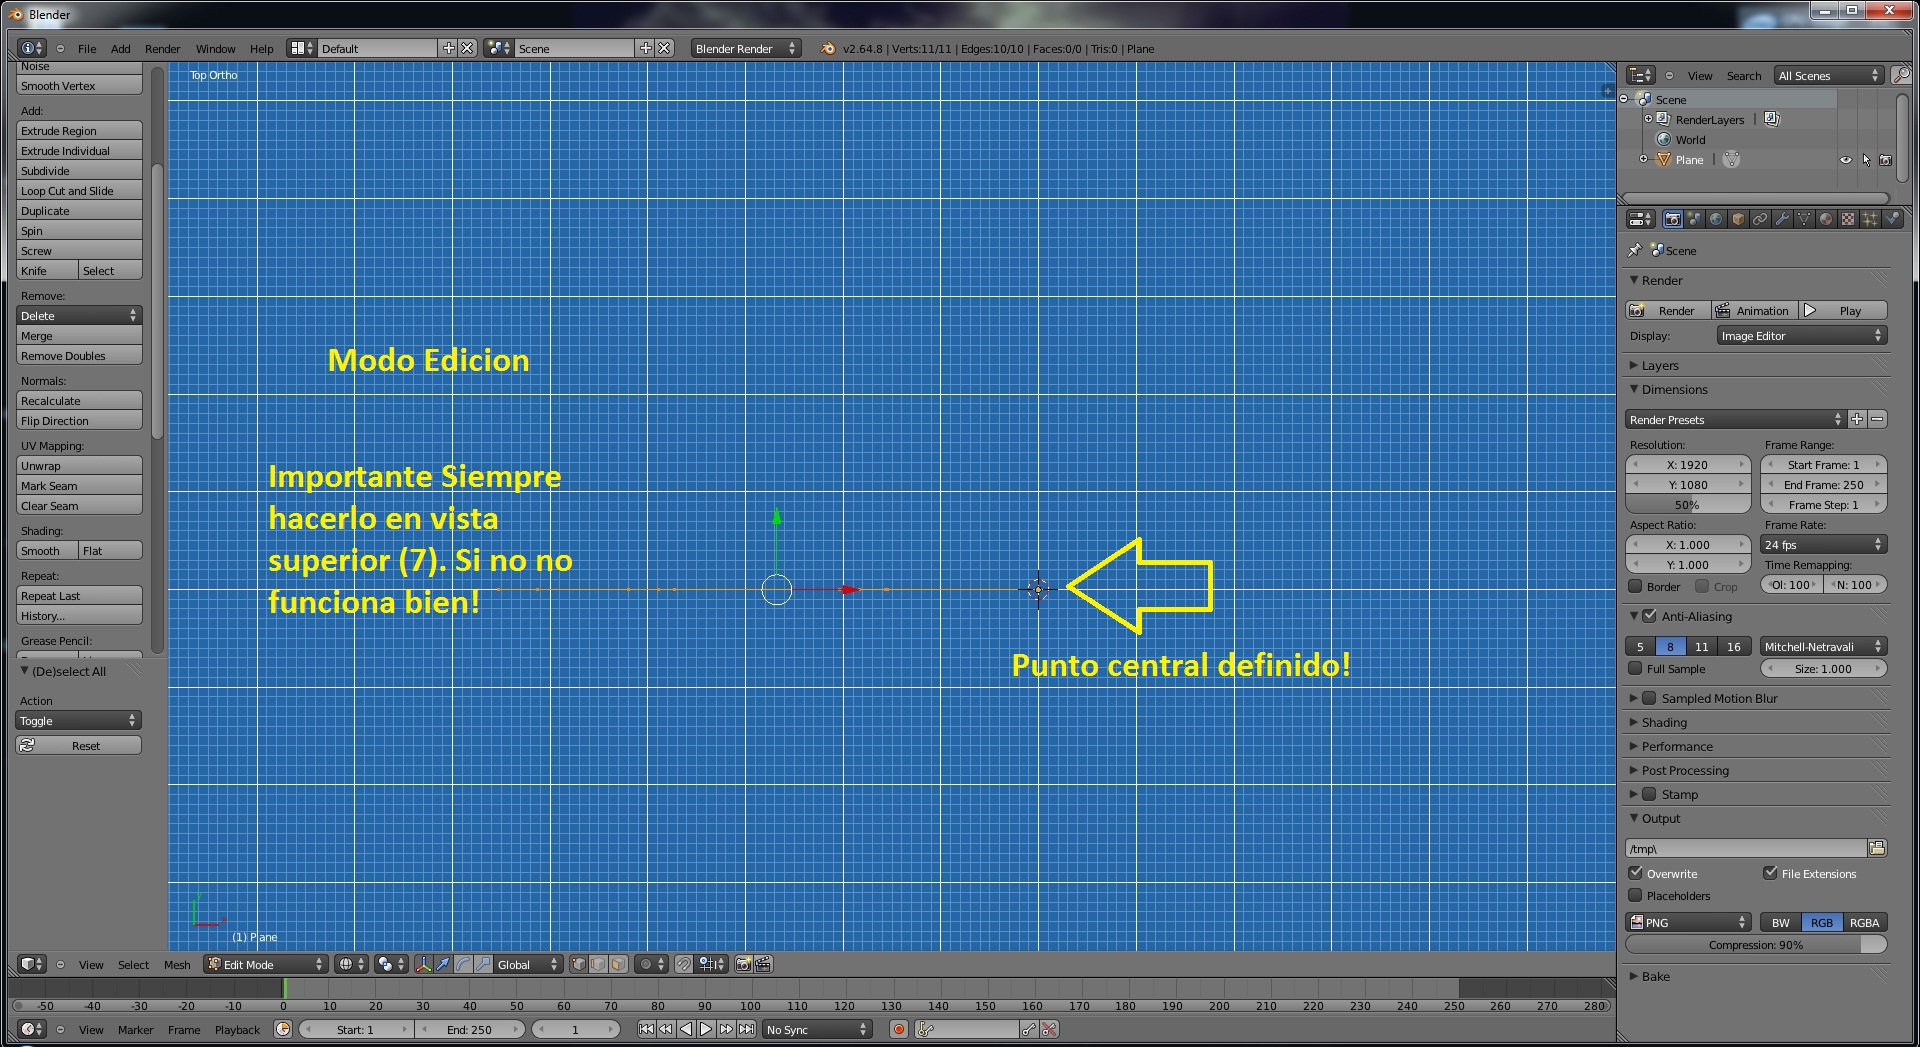Click the Extrude Region button
Screen dimensions: 1920x1047
79,131
